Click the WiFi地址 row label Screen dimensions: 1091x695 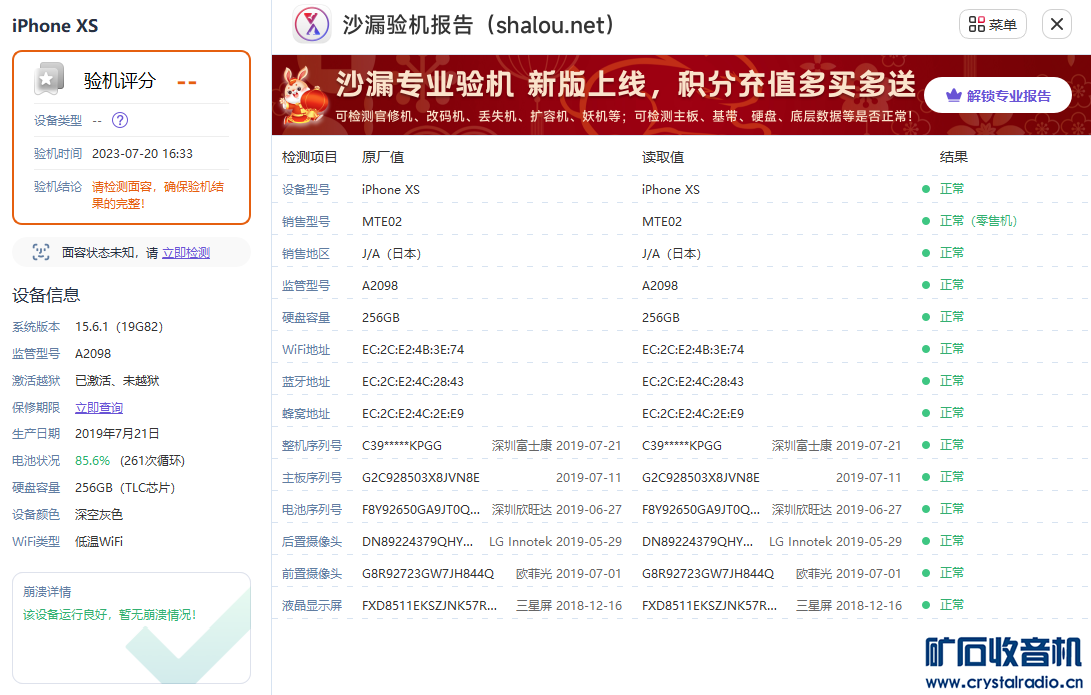pyautogui.click(x=305, y=349)
